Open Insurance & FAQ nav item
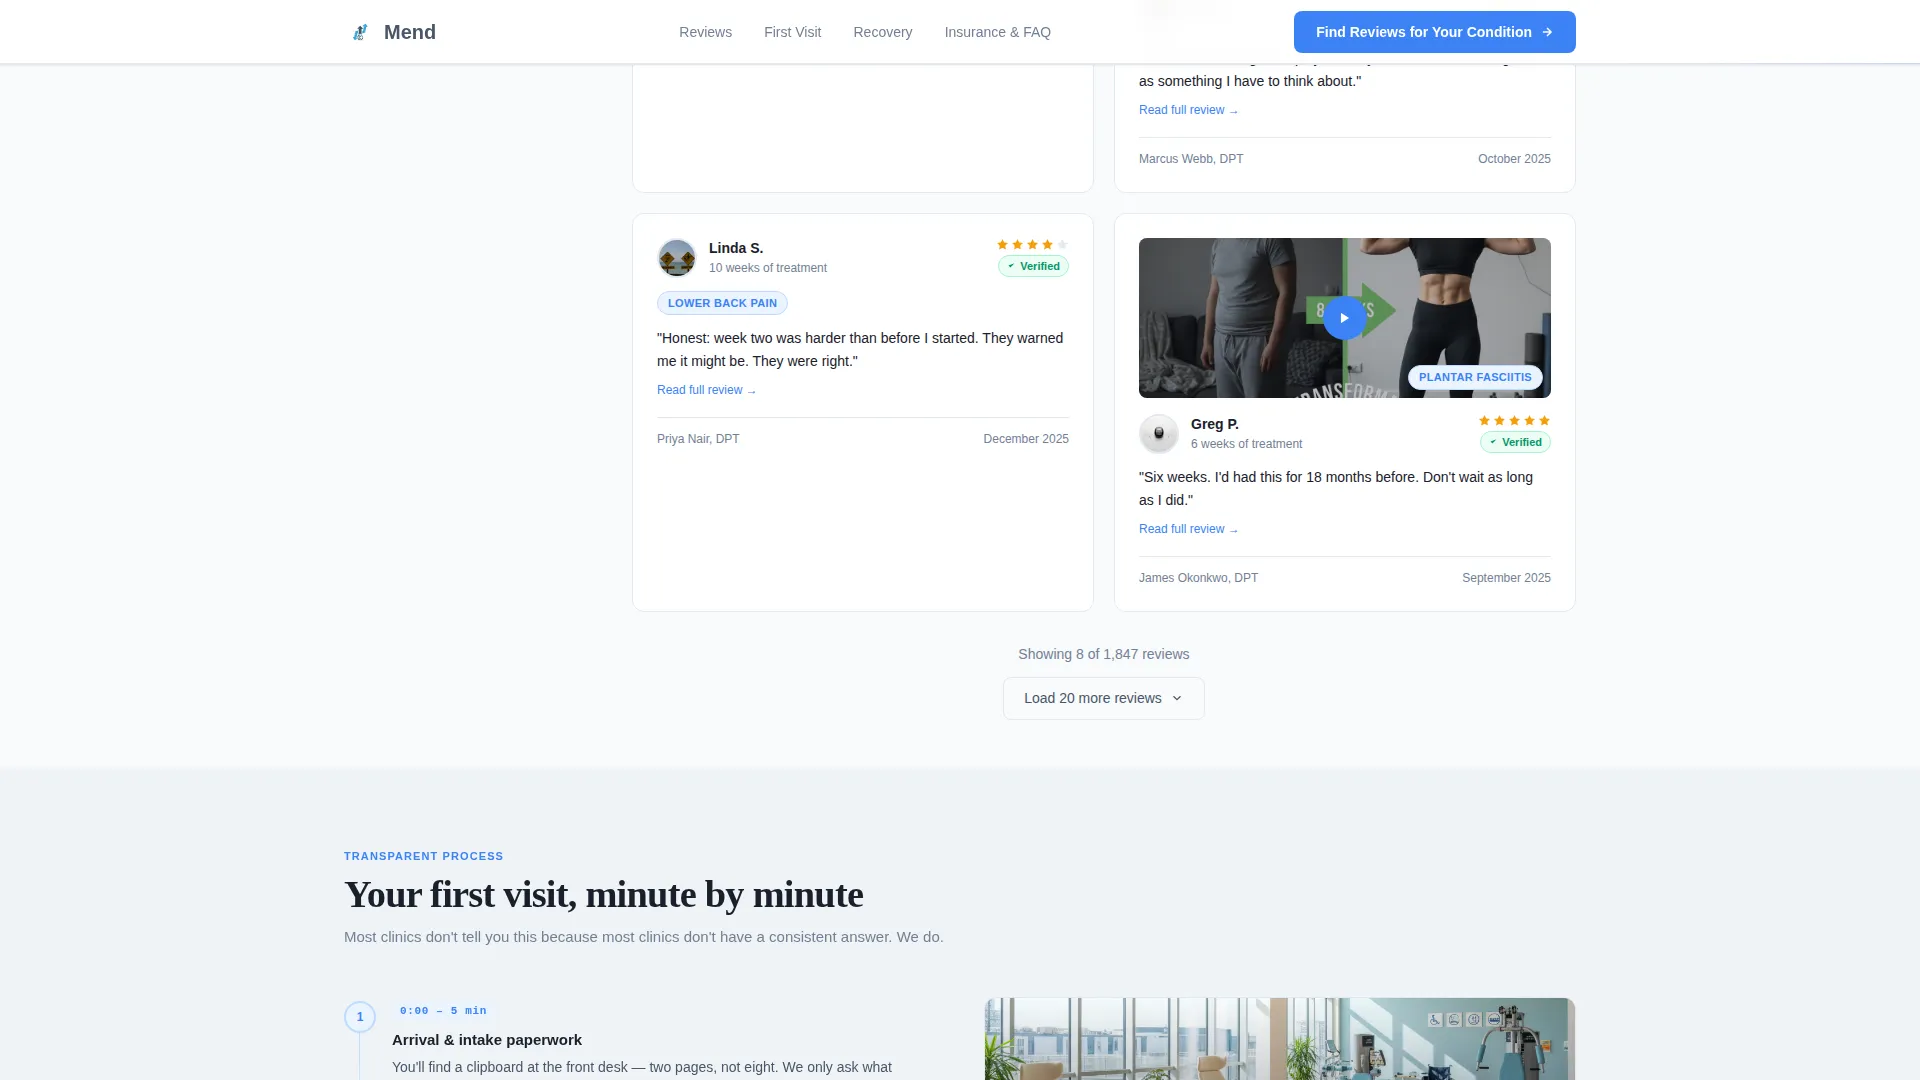 997,32
